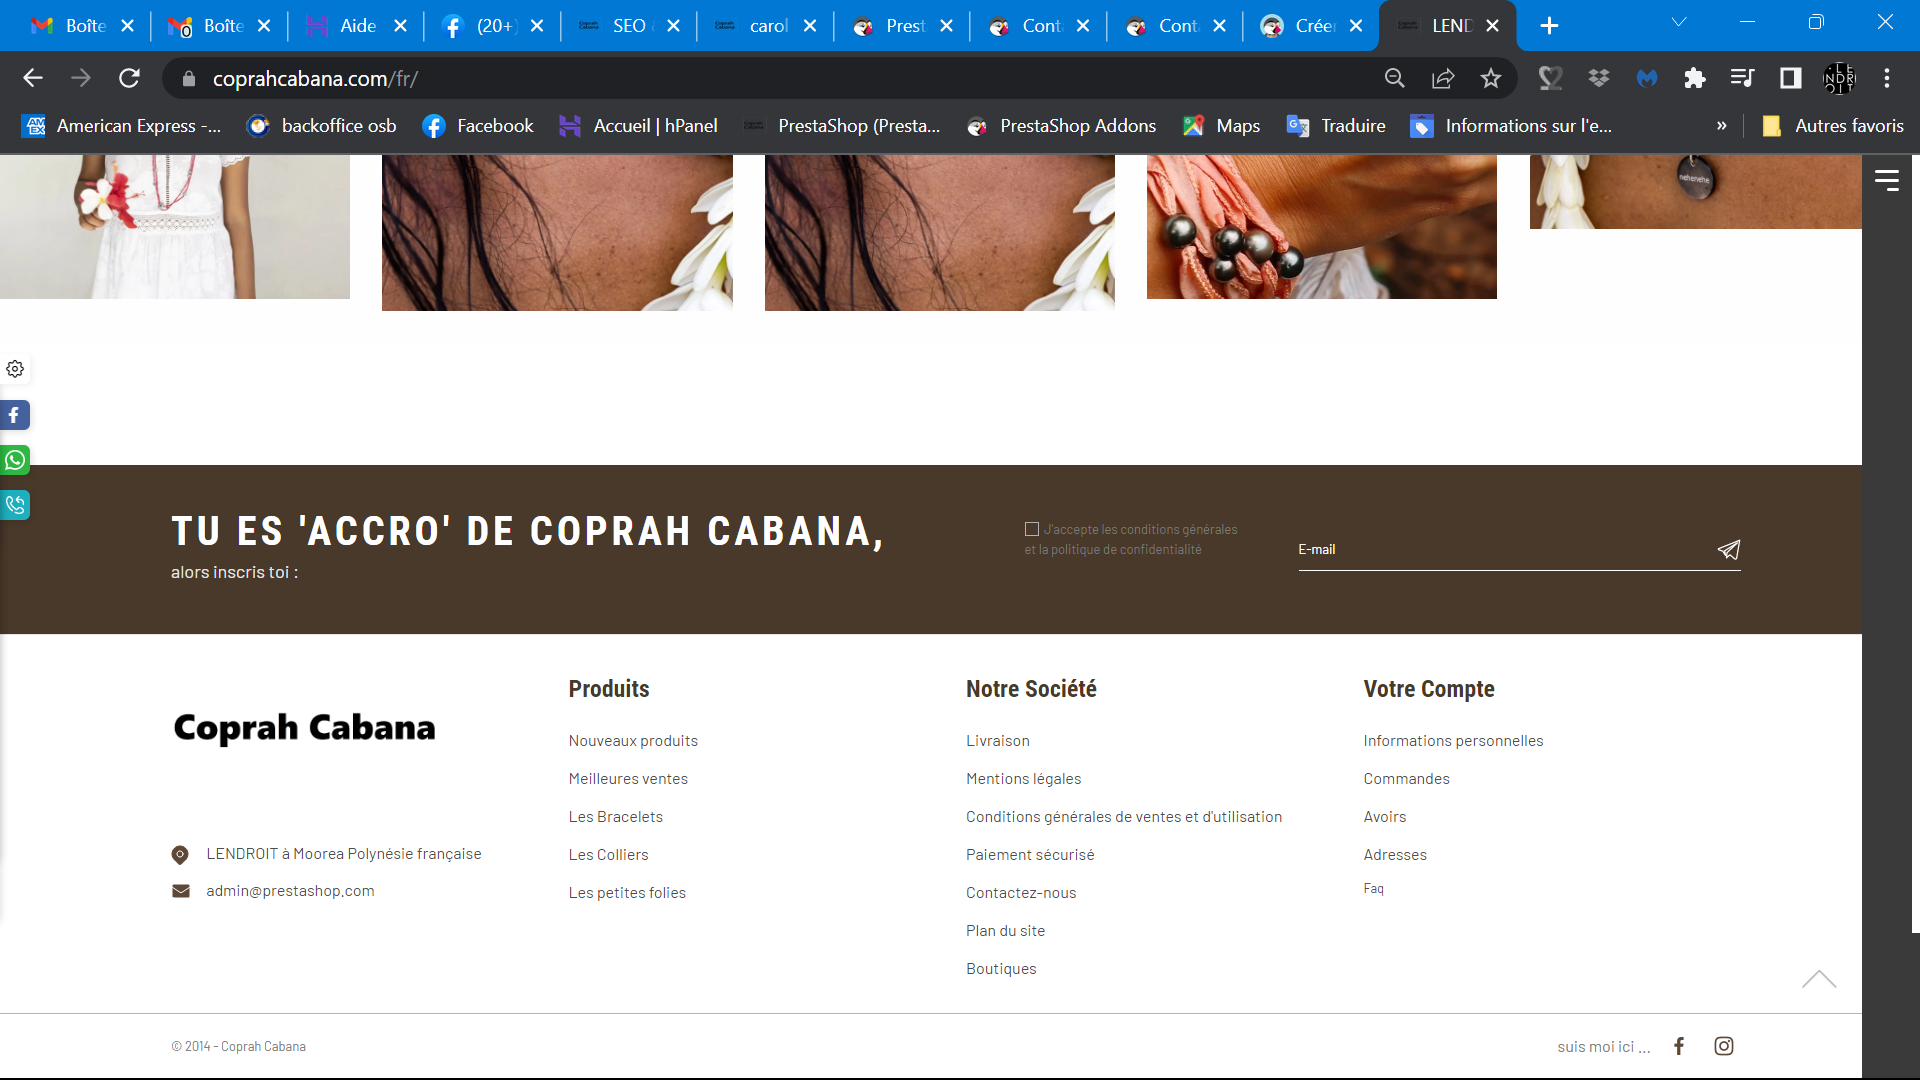Accept the general conditions checkbox

click(x=1032, y=529)
